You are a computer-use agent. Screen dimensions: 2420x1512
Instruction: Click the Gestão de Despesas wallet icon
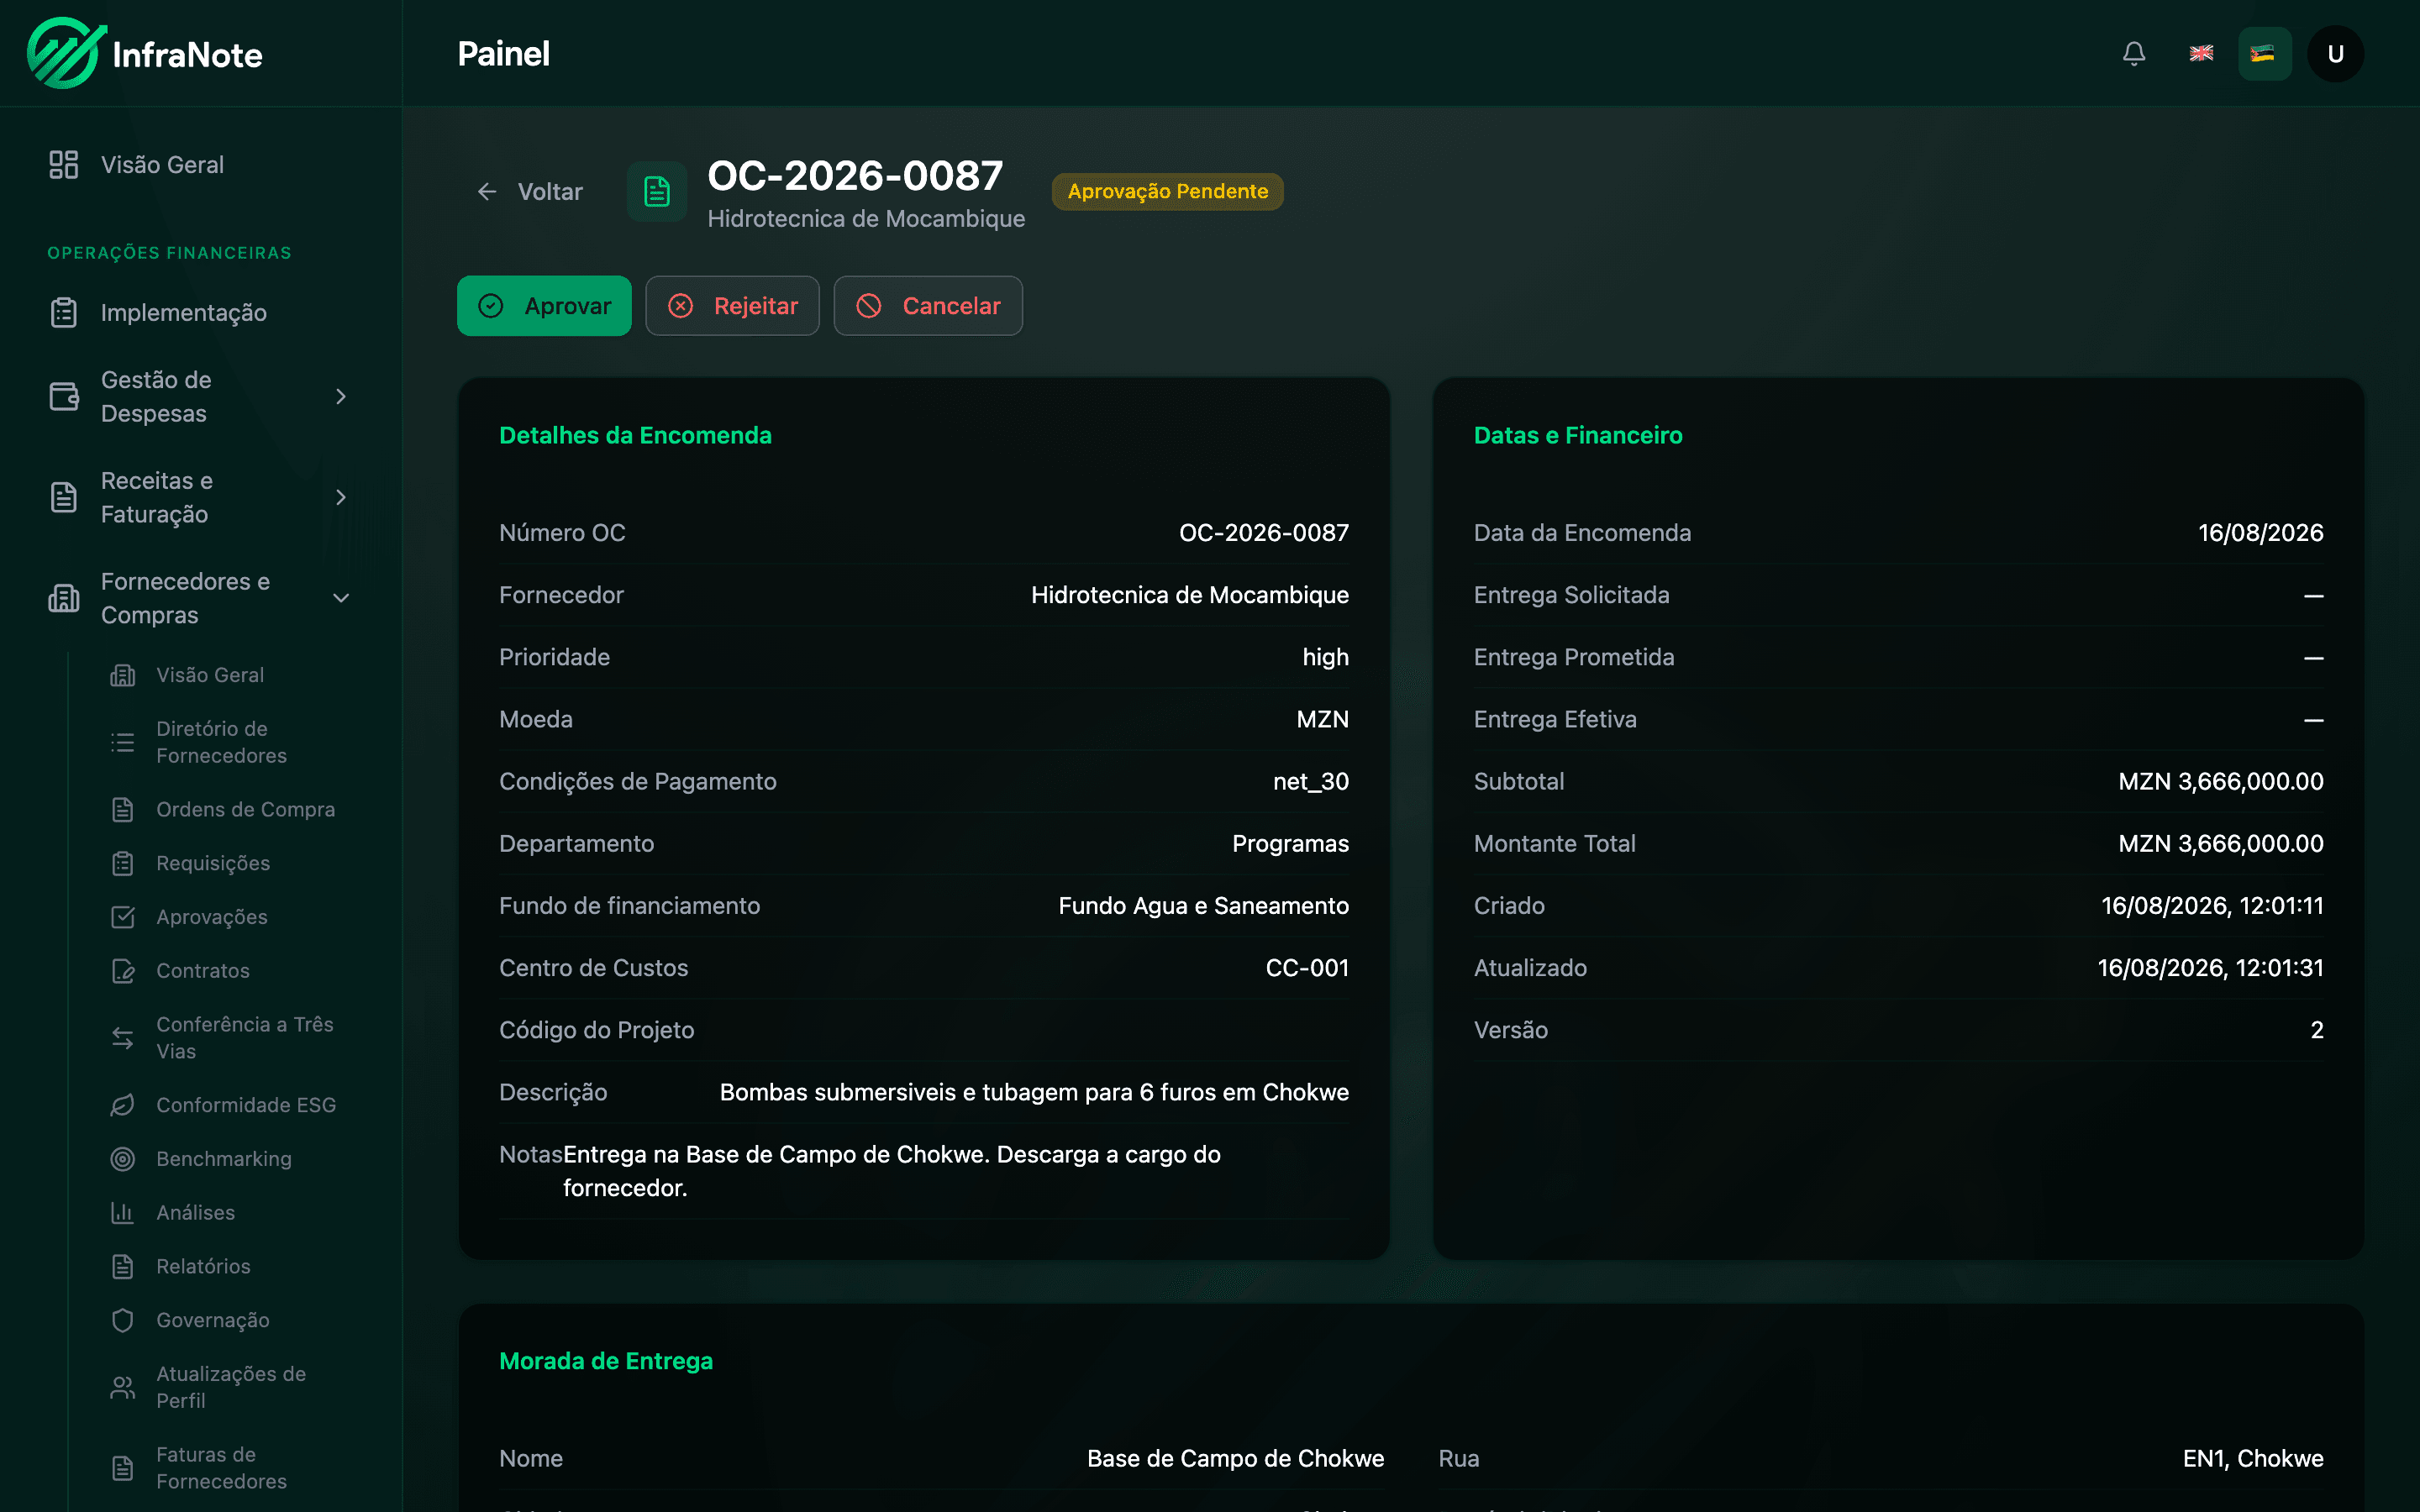coord(64,397)
